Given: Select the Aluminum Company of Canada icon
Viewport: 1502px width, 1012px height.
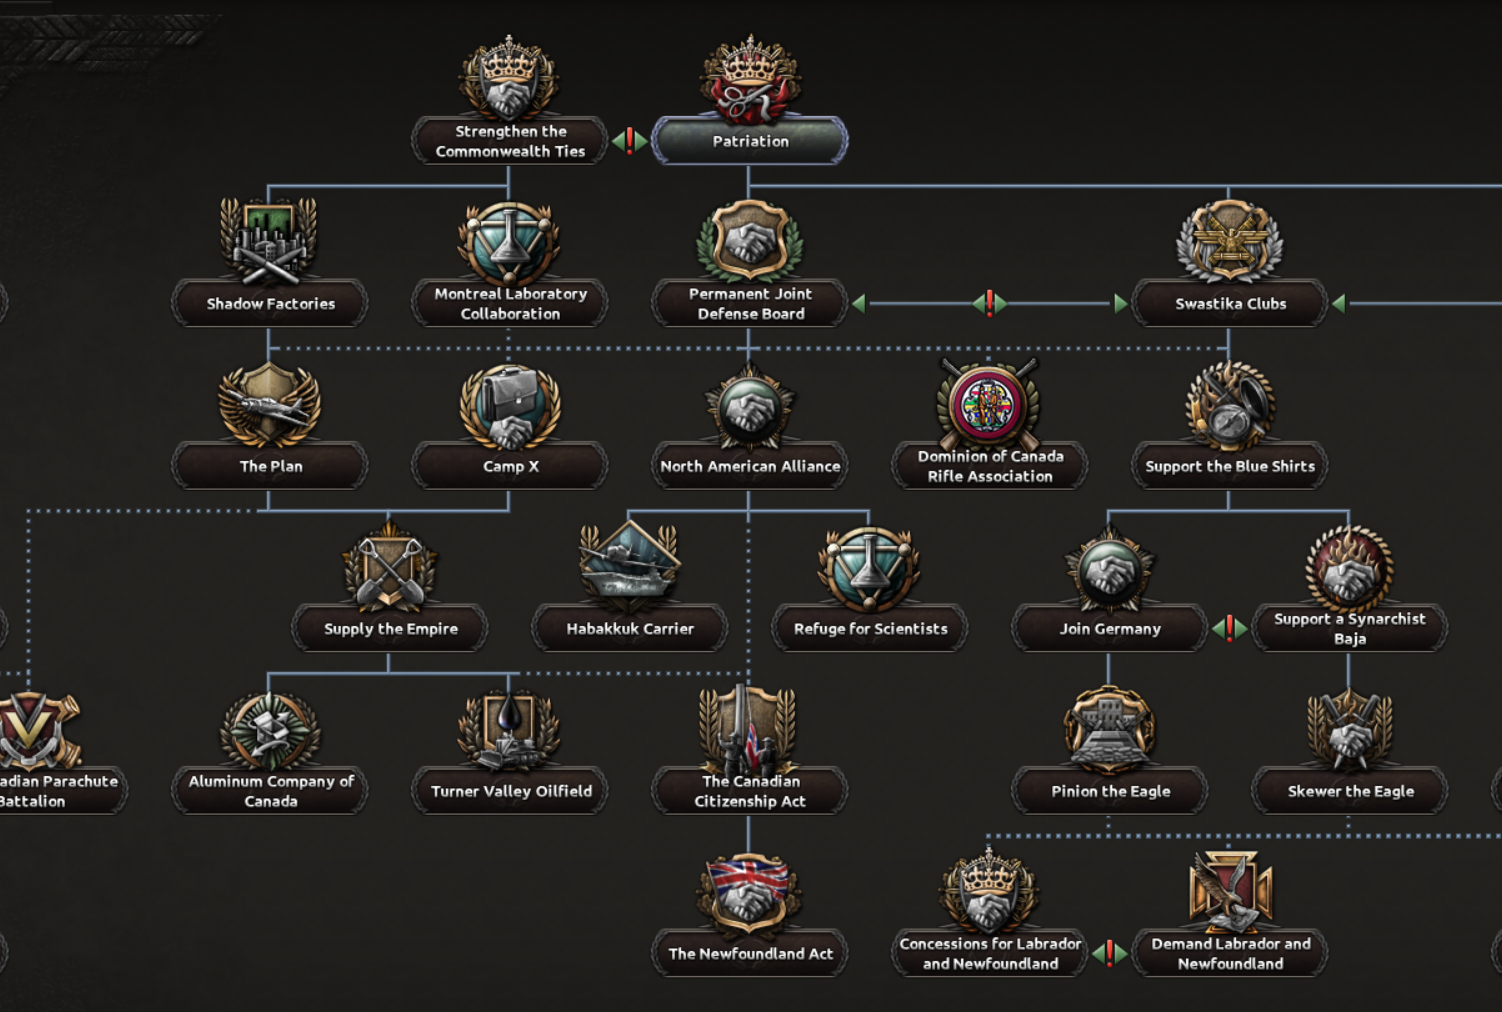Looking at the screenshot, I should point(269,729).
